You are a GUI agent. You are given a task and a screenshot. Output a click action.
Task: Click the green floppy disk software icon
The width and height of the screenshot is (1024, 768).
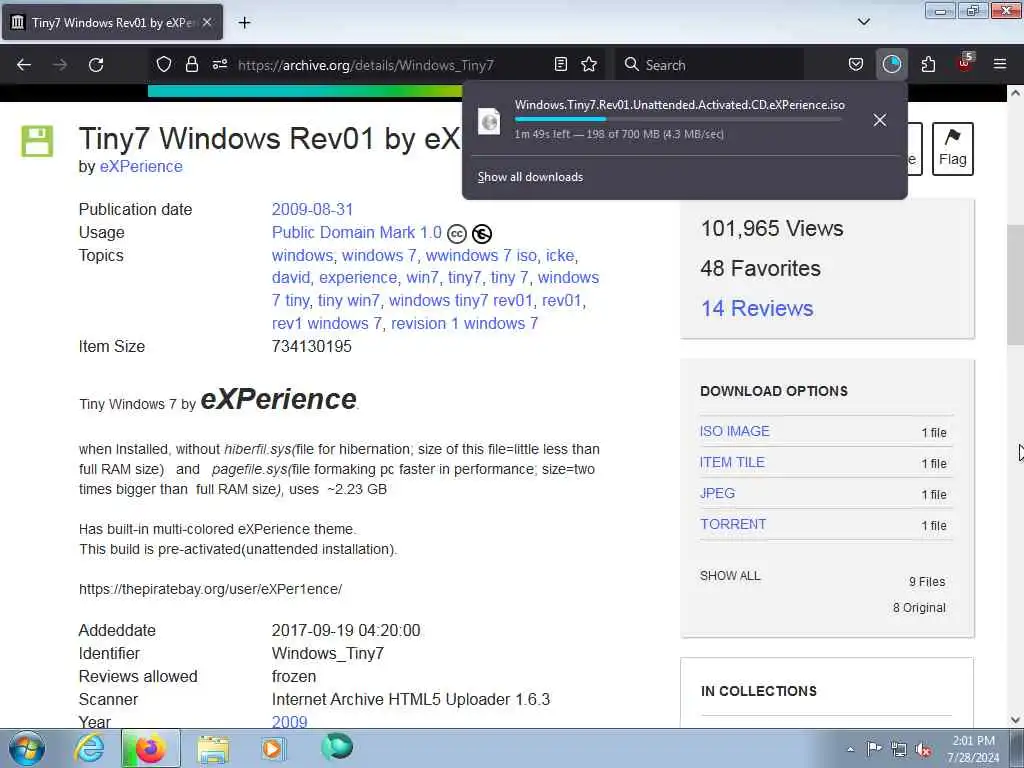(37, 141)
